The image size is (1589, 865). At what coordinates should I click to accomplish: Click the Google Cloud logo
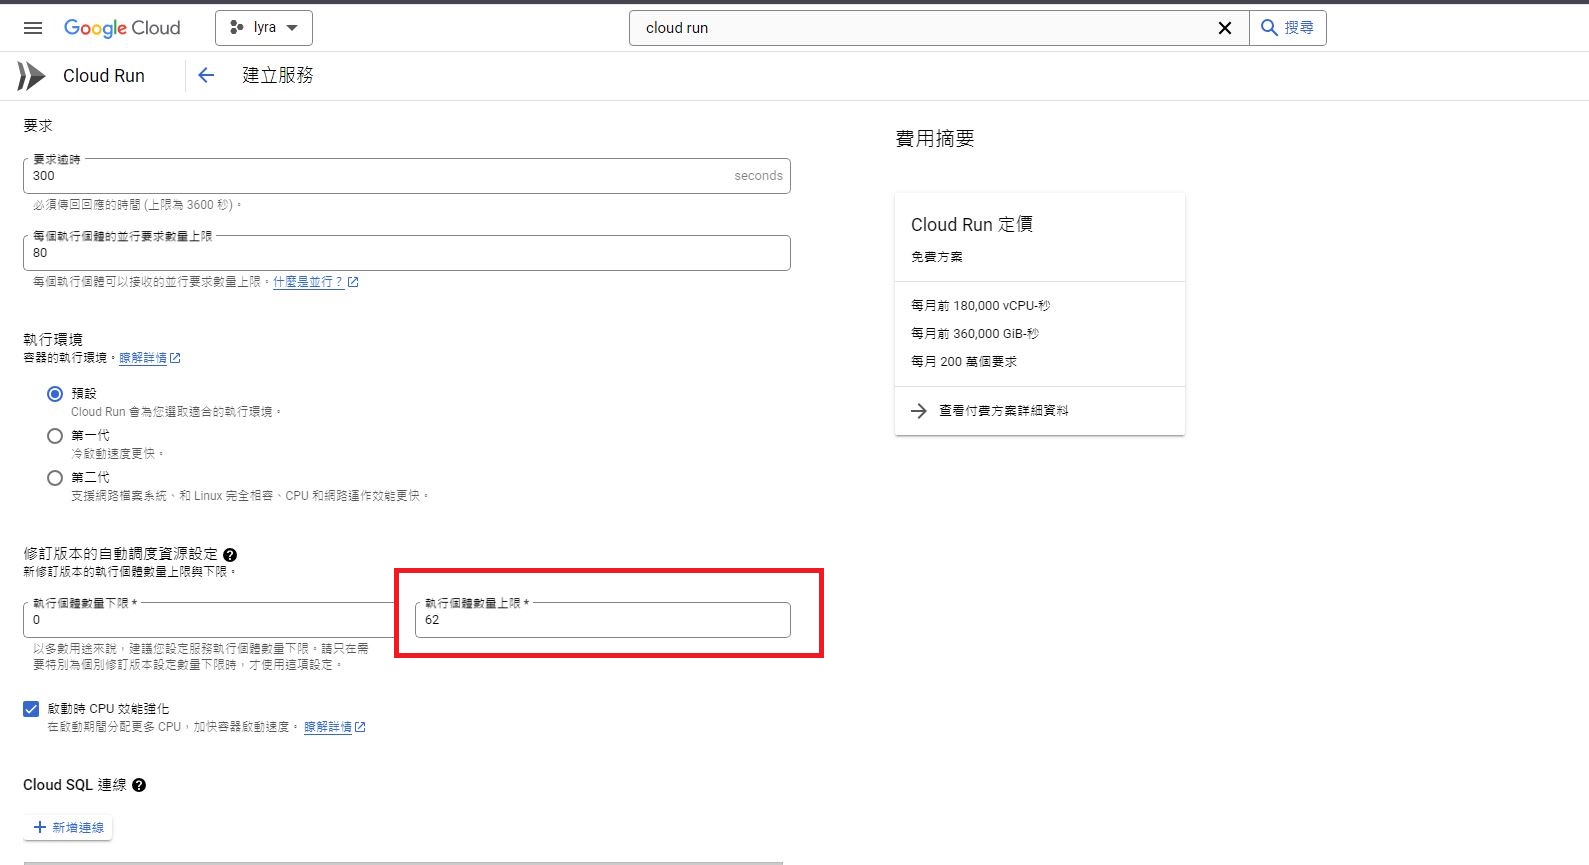122,28
